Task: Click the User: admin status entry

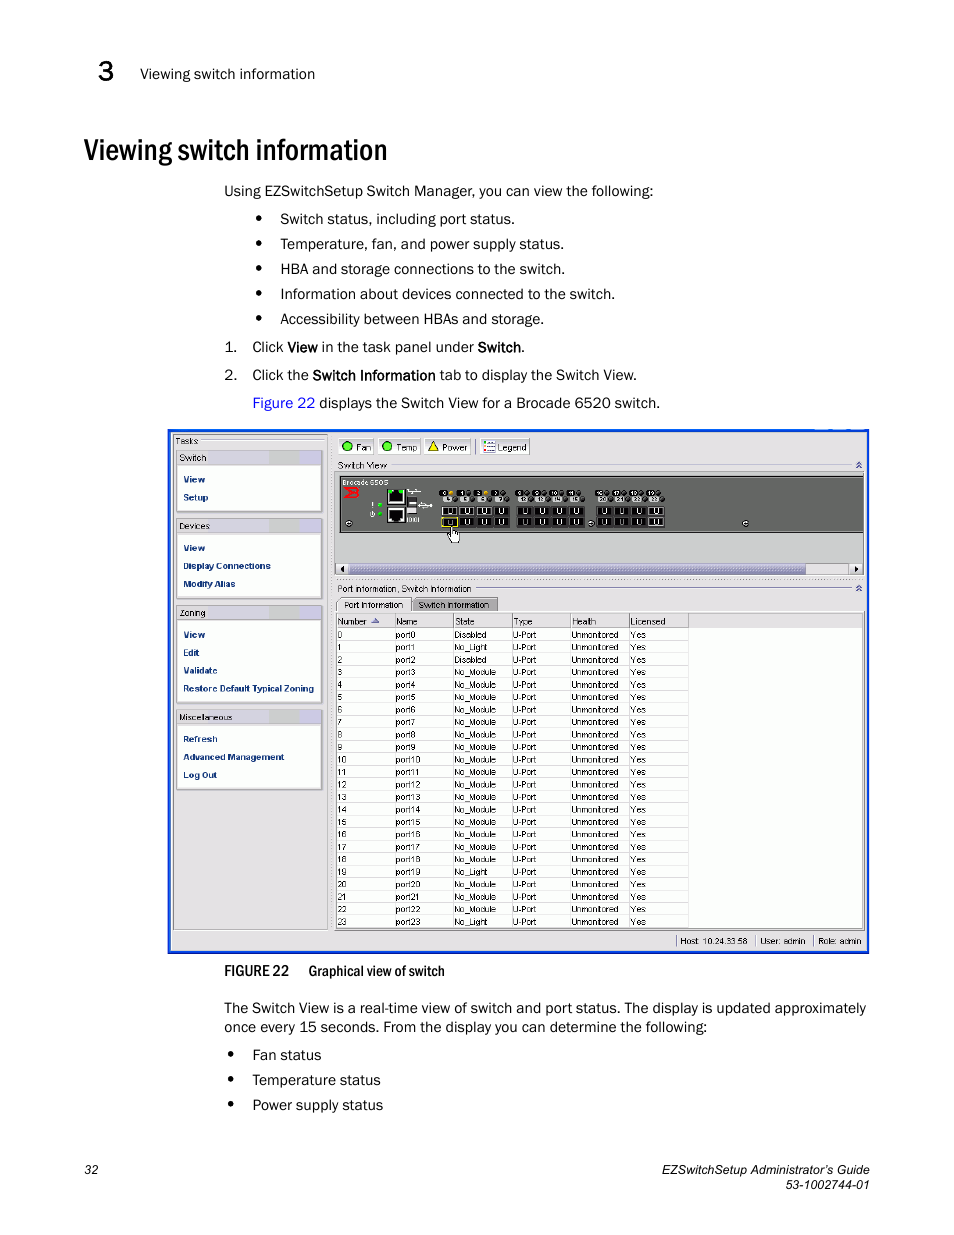Action: click(783, 941)
